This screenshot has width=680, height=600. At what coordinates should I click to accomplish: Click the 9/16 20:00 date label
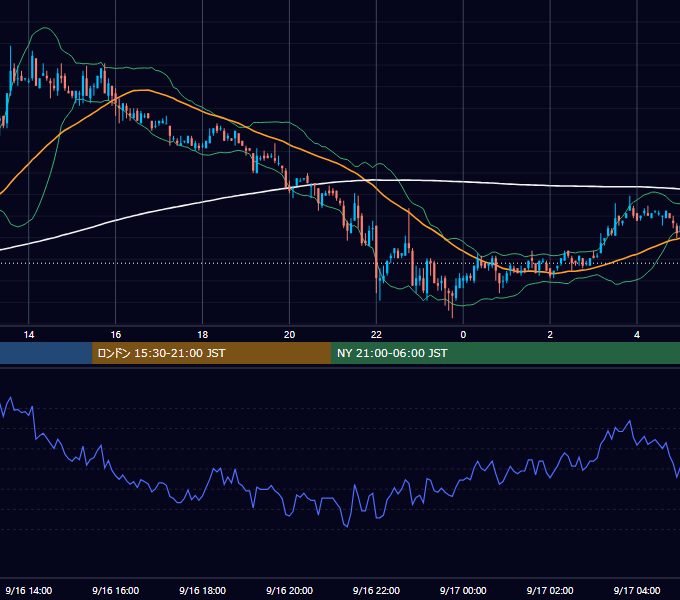289,590
